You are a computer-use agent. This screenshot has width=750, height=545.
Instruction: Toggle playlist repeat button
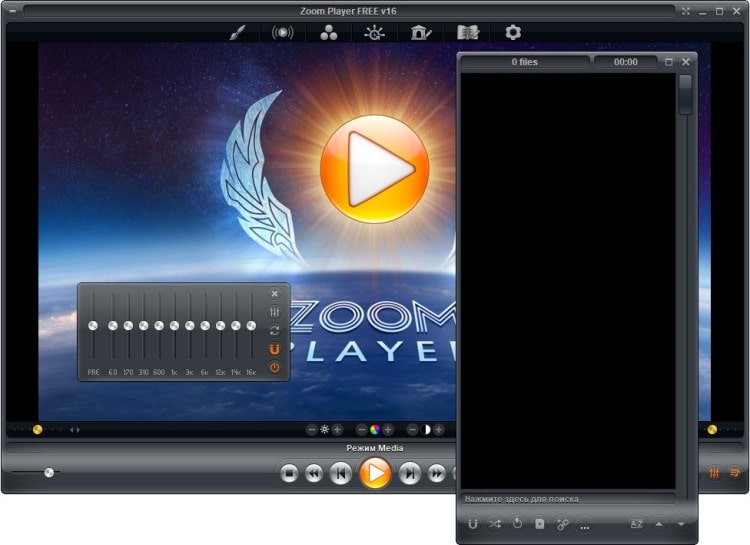pos(517,524)
